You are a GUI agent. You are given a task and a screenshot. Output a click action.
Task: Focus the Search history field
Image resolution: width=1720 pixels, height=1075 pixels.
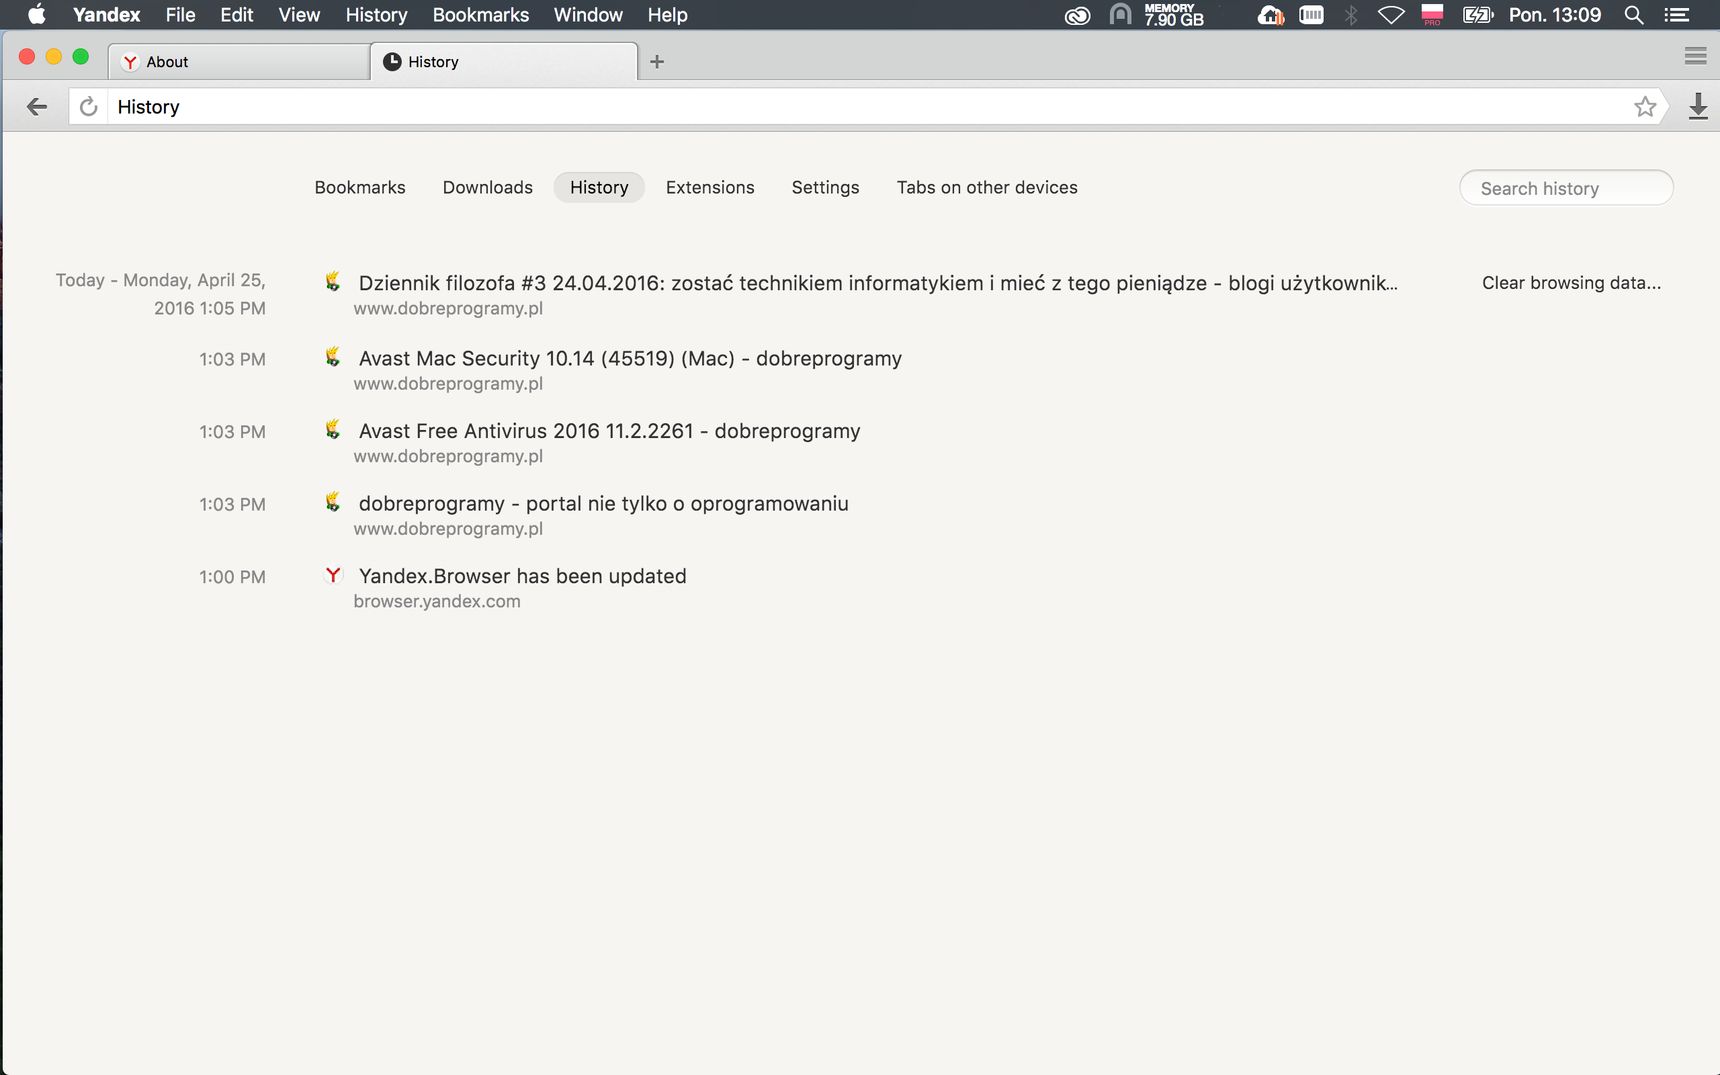(1566, 188)
